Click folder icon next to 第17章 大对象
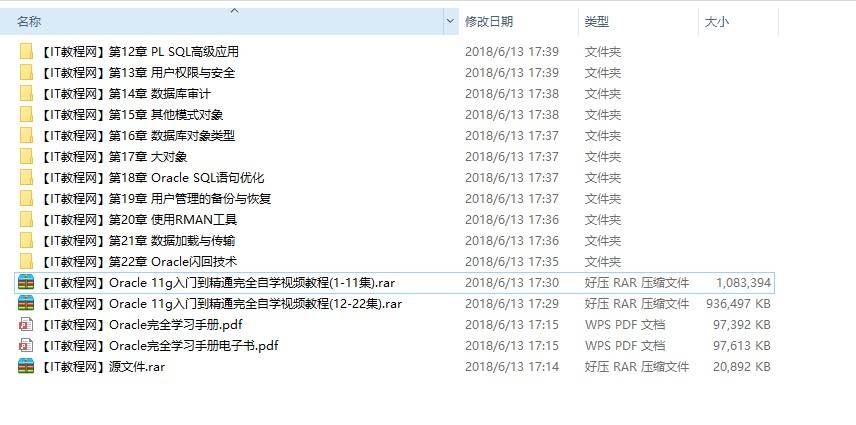Image resolution: width=856 pixels, height=425 pixels. tap(26, 157)
